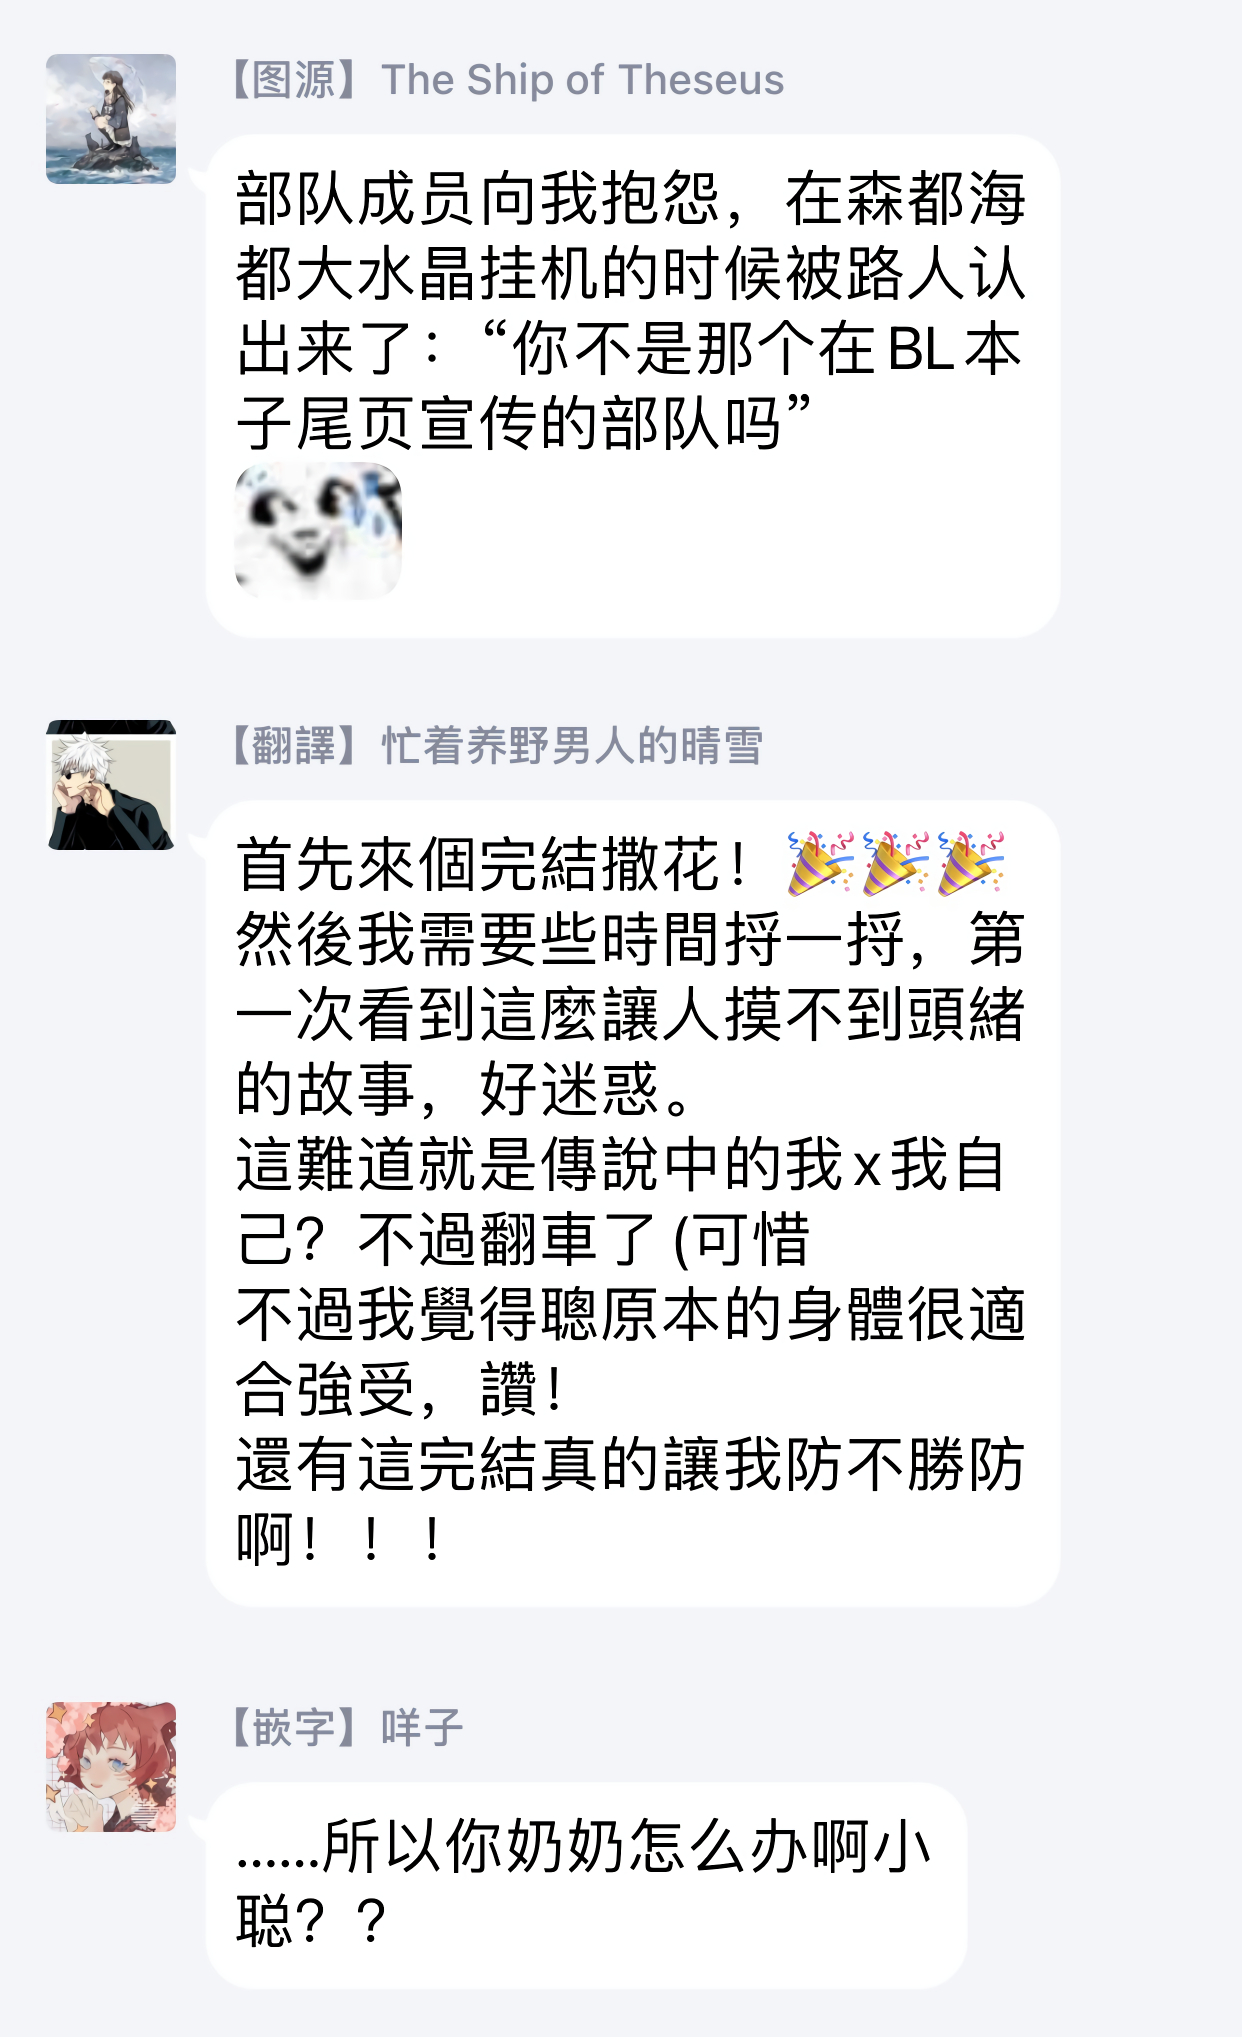
Task: Click the crying panda sticker image
Action: pyautogui.click(x=318, y=531)
